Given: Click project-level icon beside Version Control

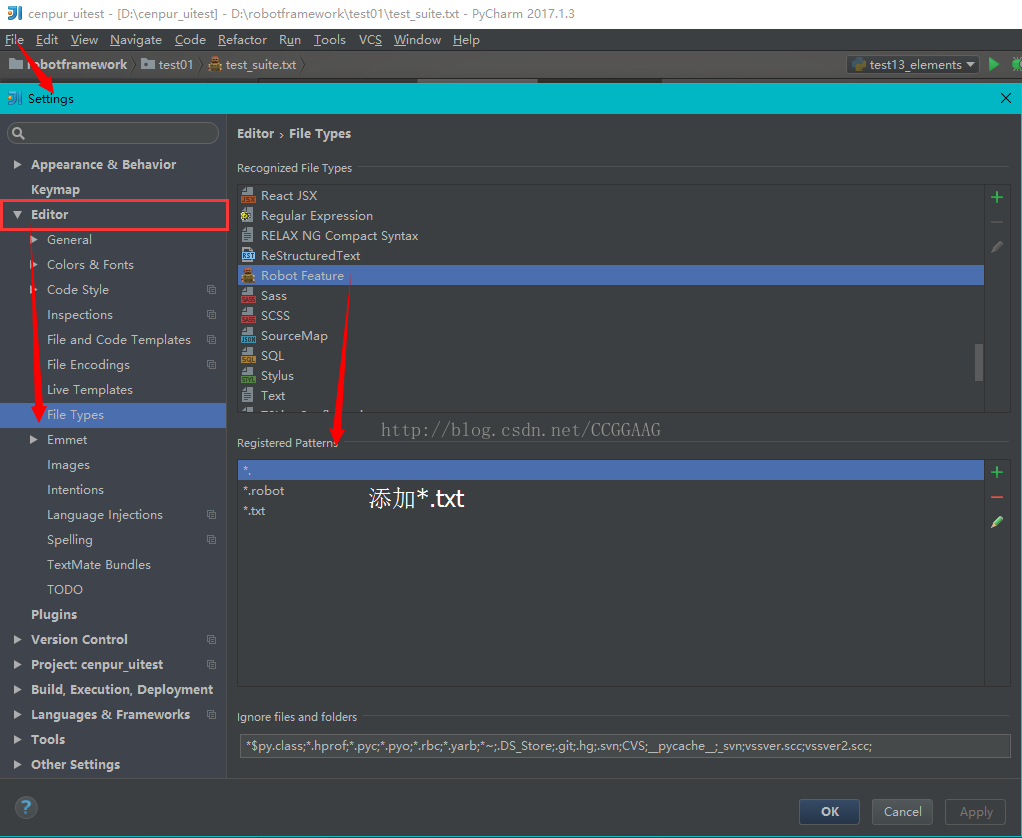Looking at the screenshot, I should [211, 639].
